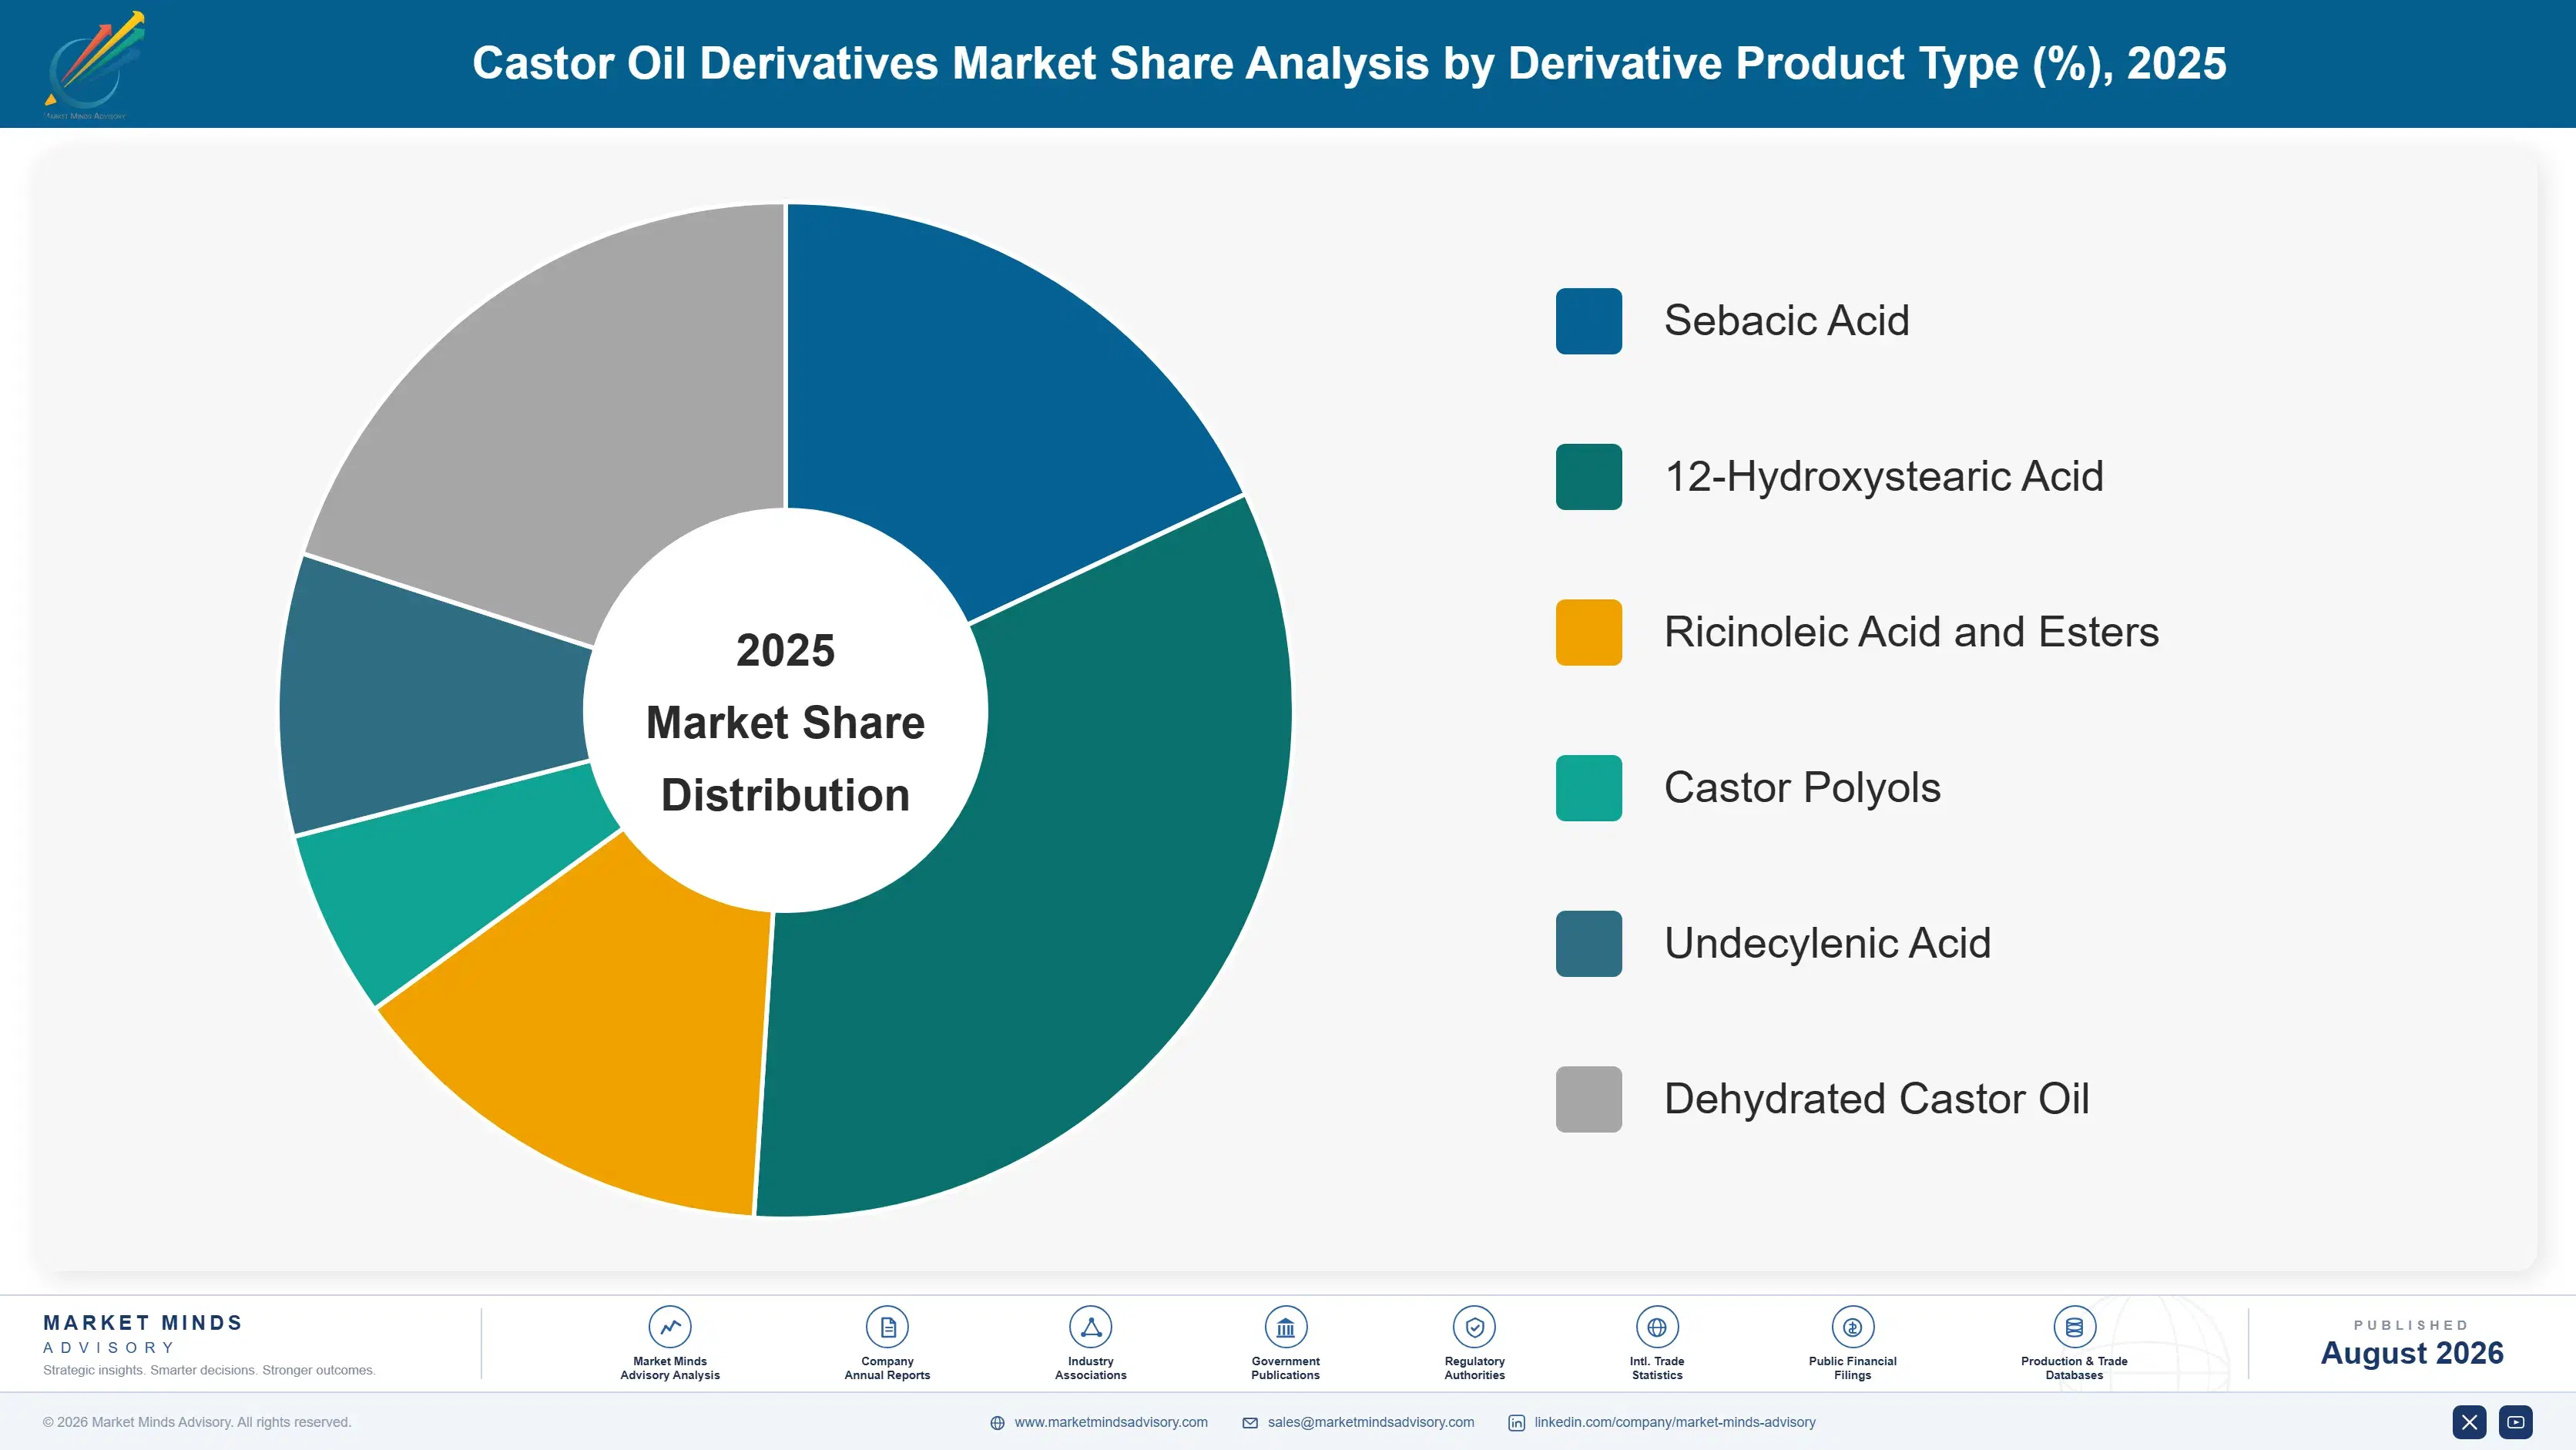Click the Production & Trade Databases icon

click(x=2074, y=1327)
